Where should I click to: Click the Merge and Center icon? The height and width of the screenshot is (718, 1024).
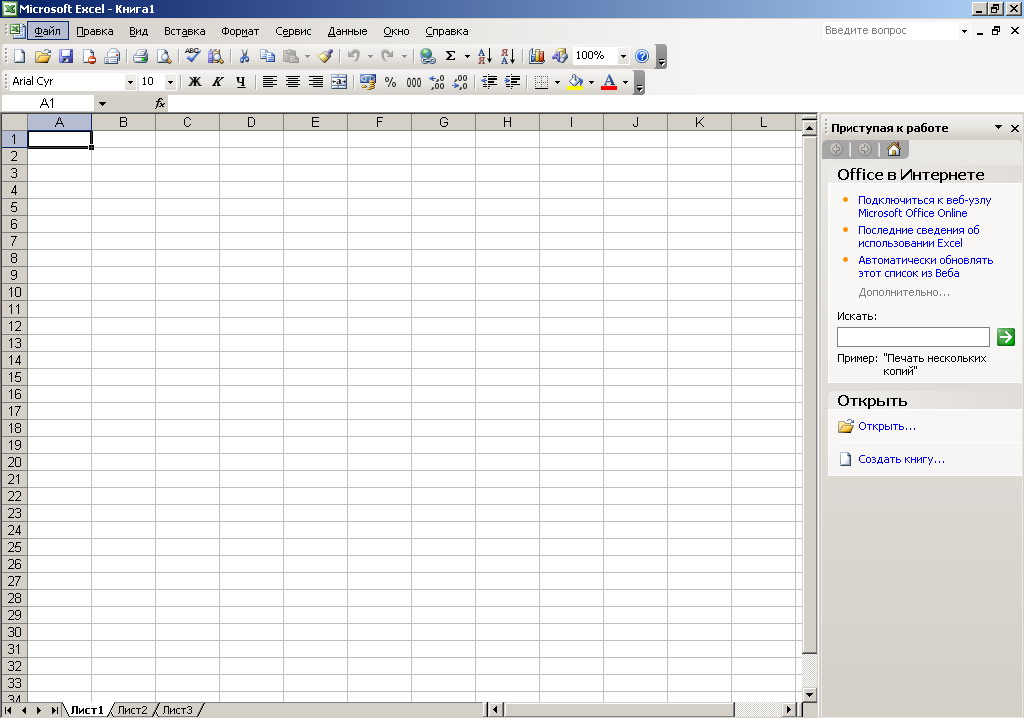coord(339,82)
